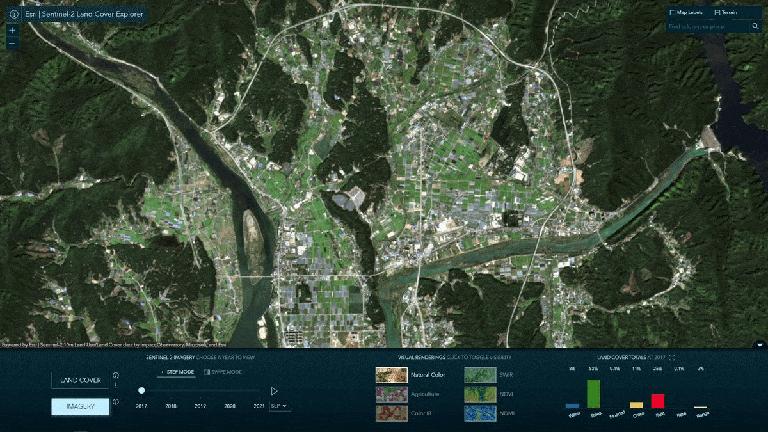
Task: Click the blue Water bar in chart
Action: [x=573, y=406]
